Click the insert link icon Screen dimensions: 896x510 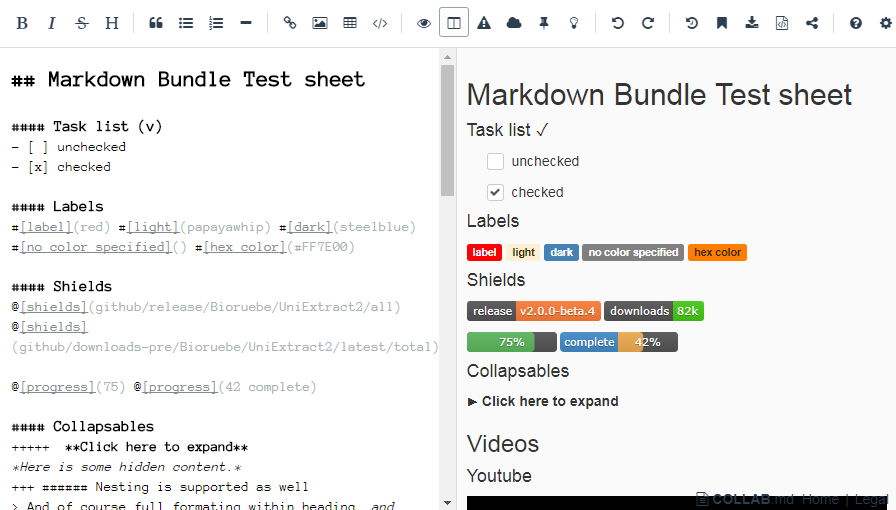[290, 23]
